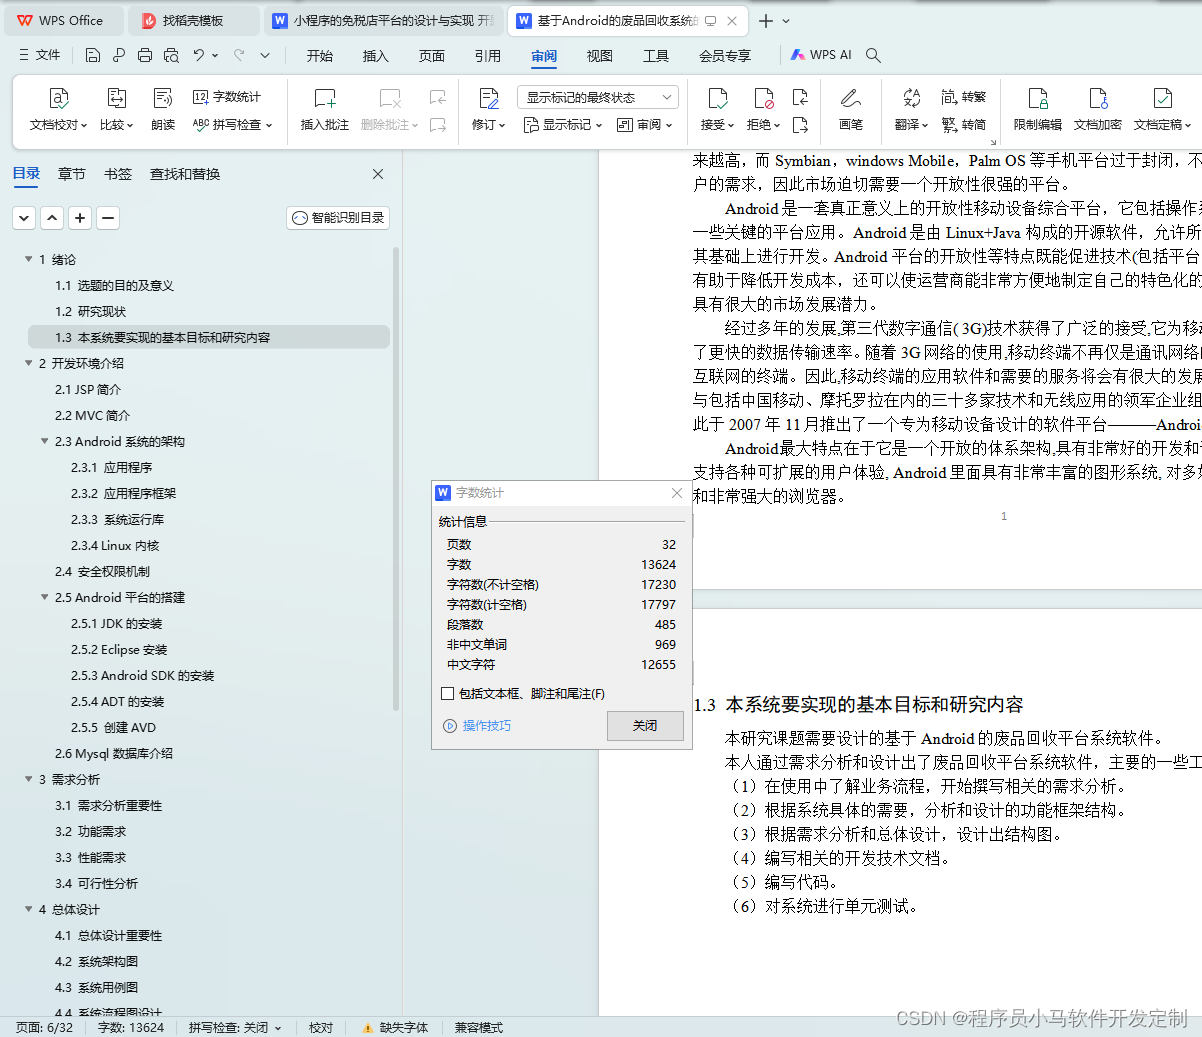Switch to the 书签 navigation tab
Viewport: 1202px width, 1037px height.
point(118,174)
